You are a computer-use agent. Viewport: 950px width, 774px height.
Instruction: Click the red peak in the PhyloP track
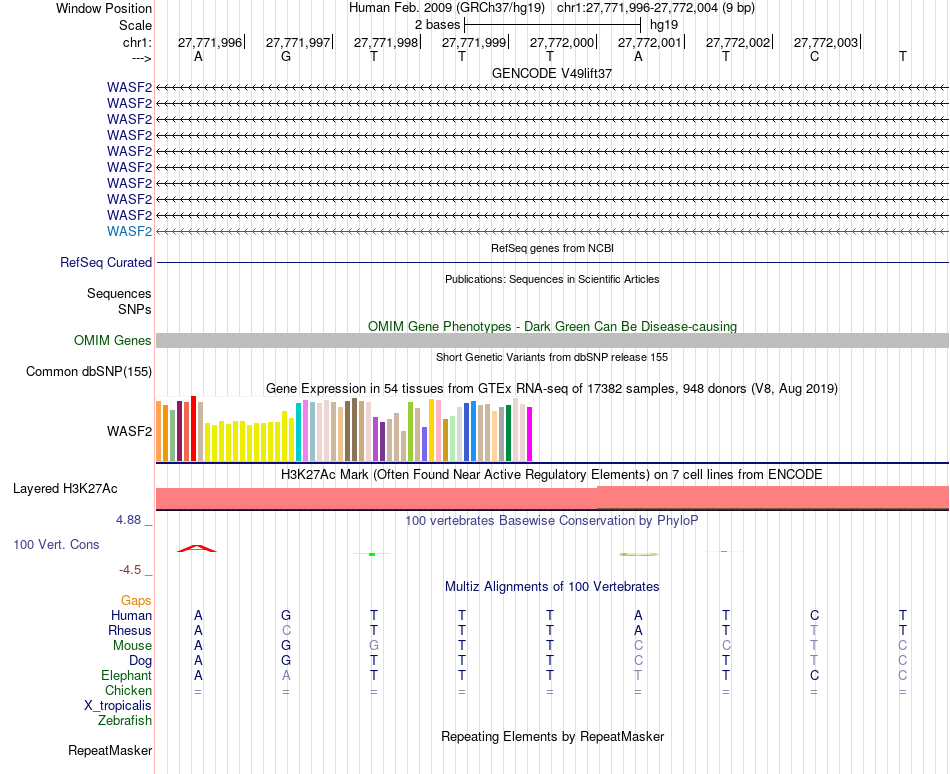pyautogui.click(x=196, y=549)
